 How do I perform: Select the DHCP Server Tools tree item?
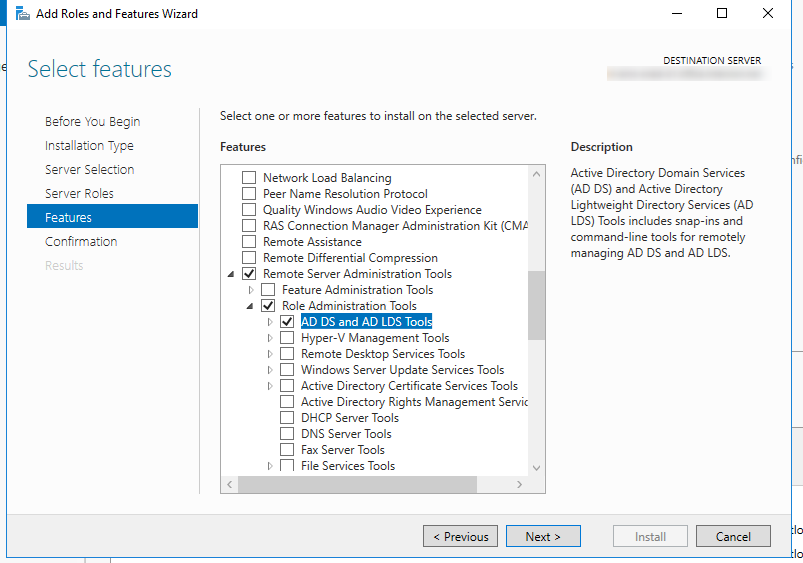[349, 418]
